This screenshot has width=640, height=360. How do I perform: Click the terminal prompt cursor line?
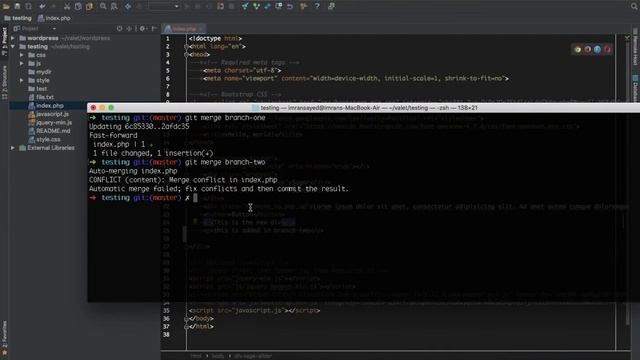click(145, 198)
